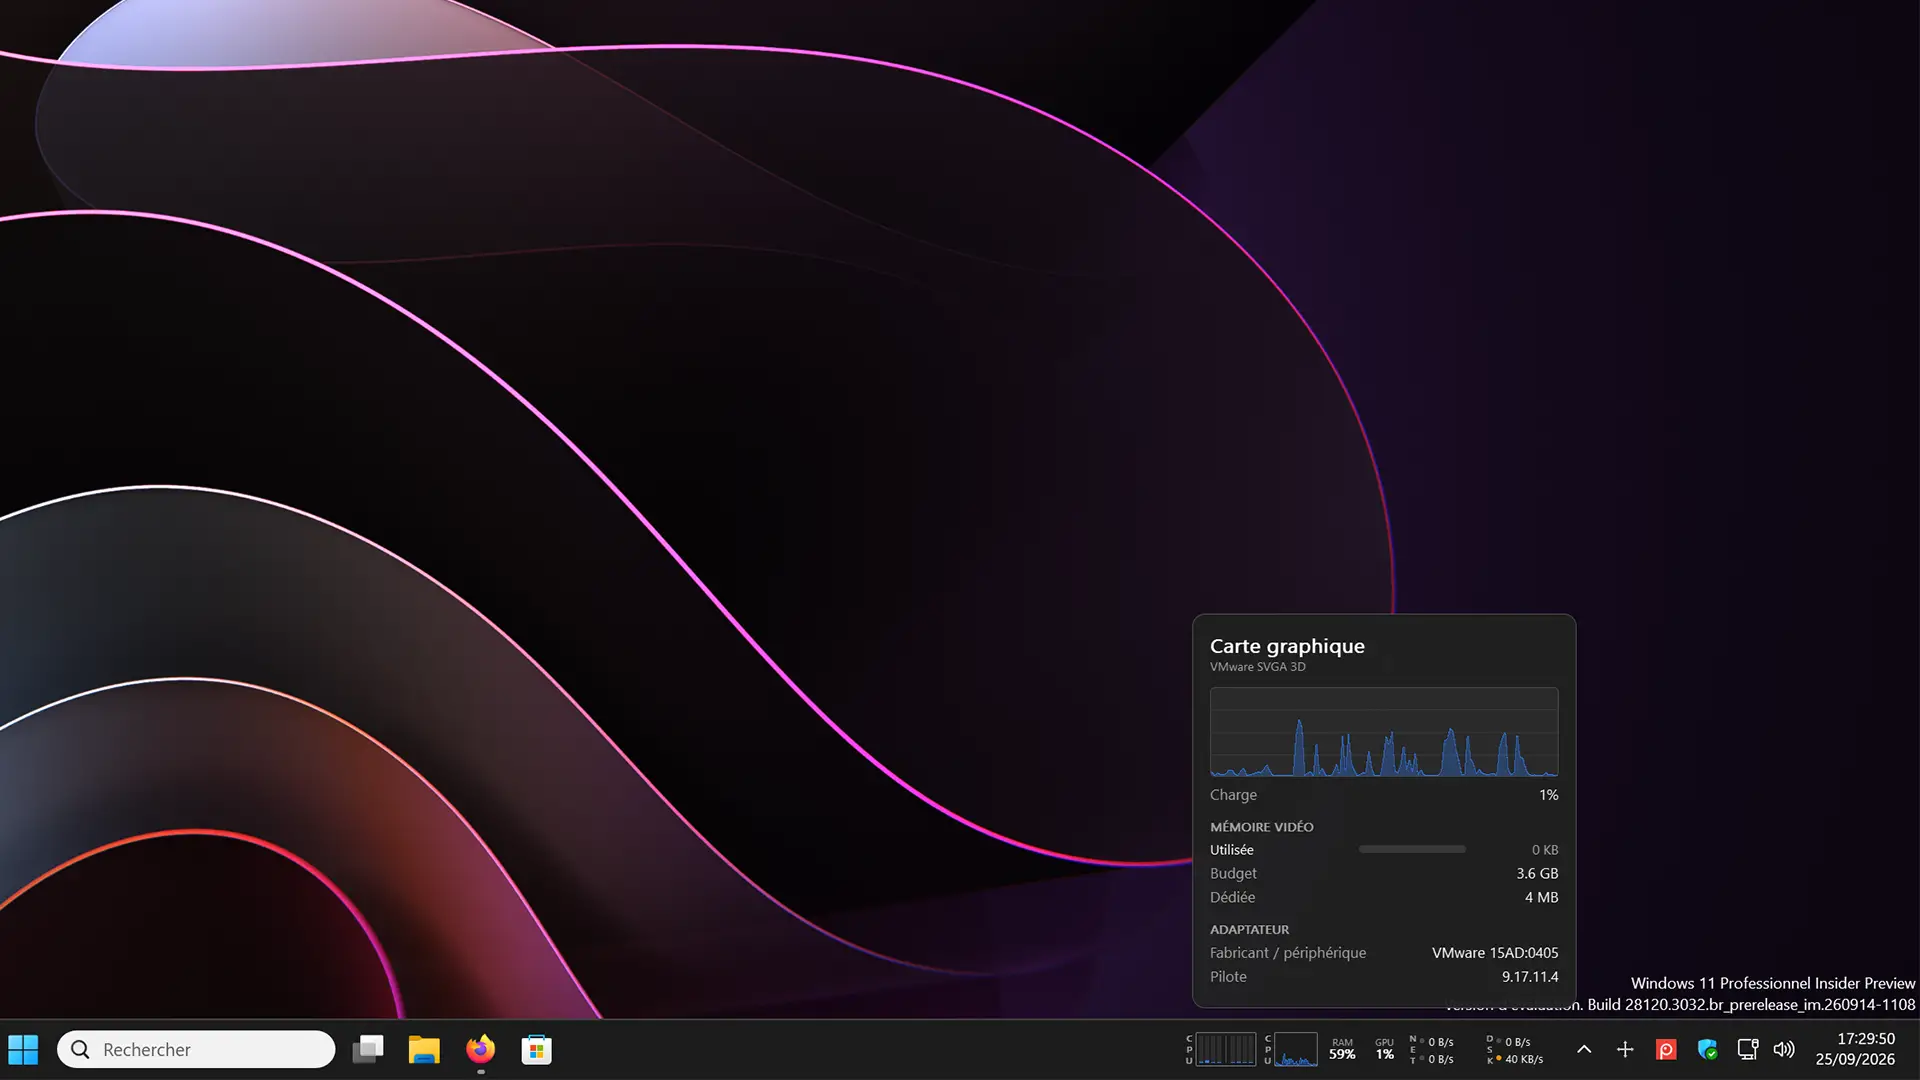Click the Dédiée 4 MB value

coord(1541,897)
